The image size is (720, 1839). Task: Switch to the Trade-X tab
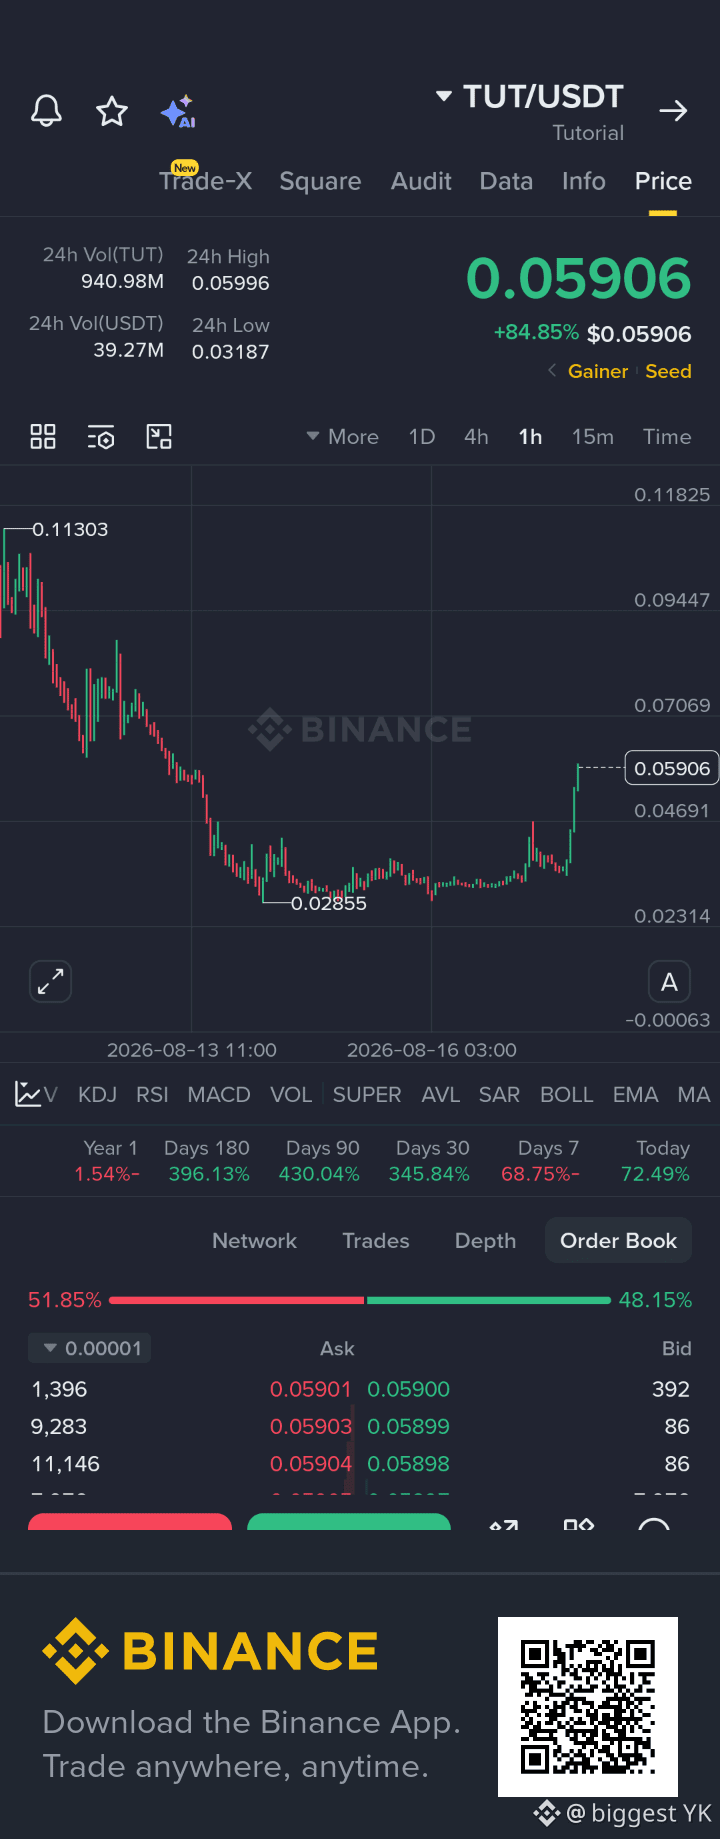coord(205,181)
